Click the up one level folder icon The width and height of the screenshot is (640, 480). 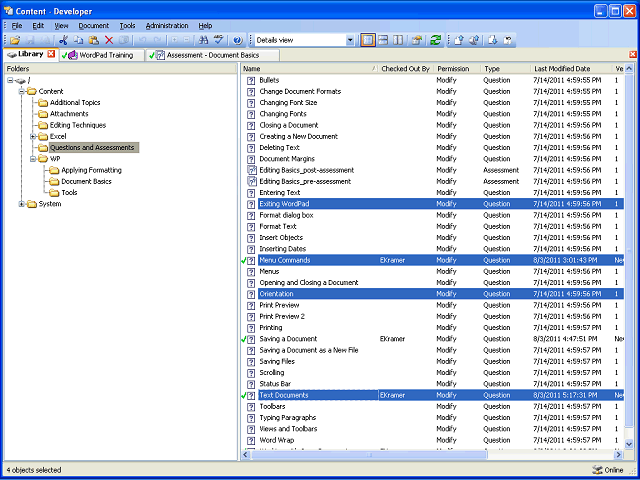click(416, 40)
